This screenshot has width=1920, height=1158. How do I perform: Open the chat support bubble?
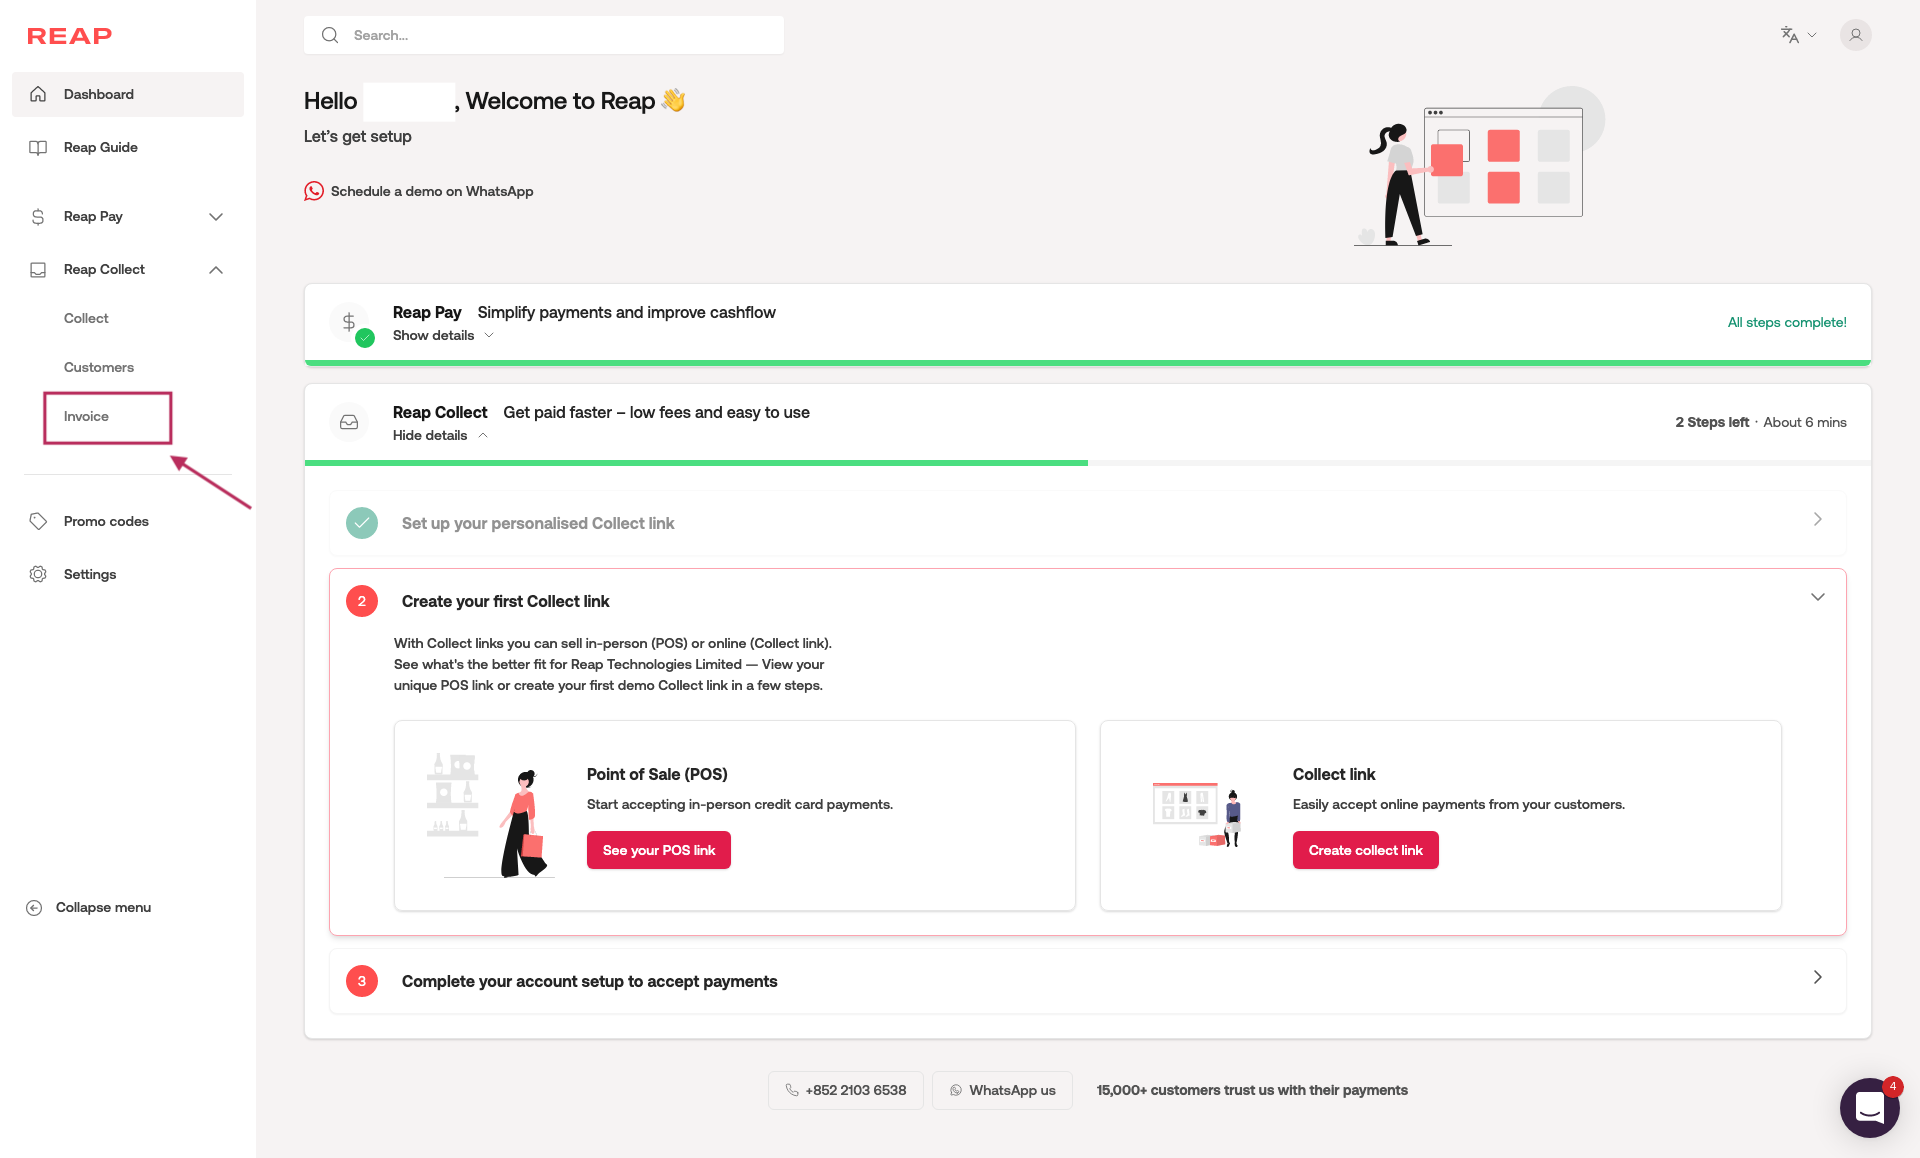(x=1868, y=1107)
